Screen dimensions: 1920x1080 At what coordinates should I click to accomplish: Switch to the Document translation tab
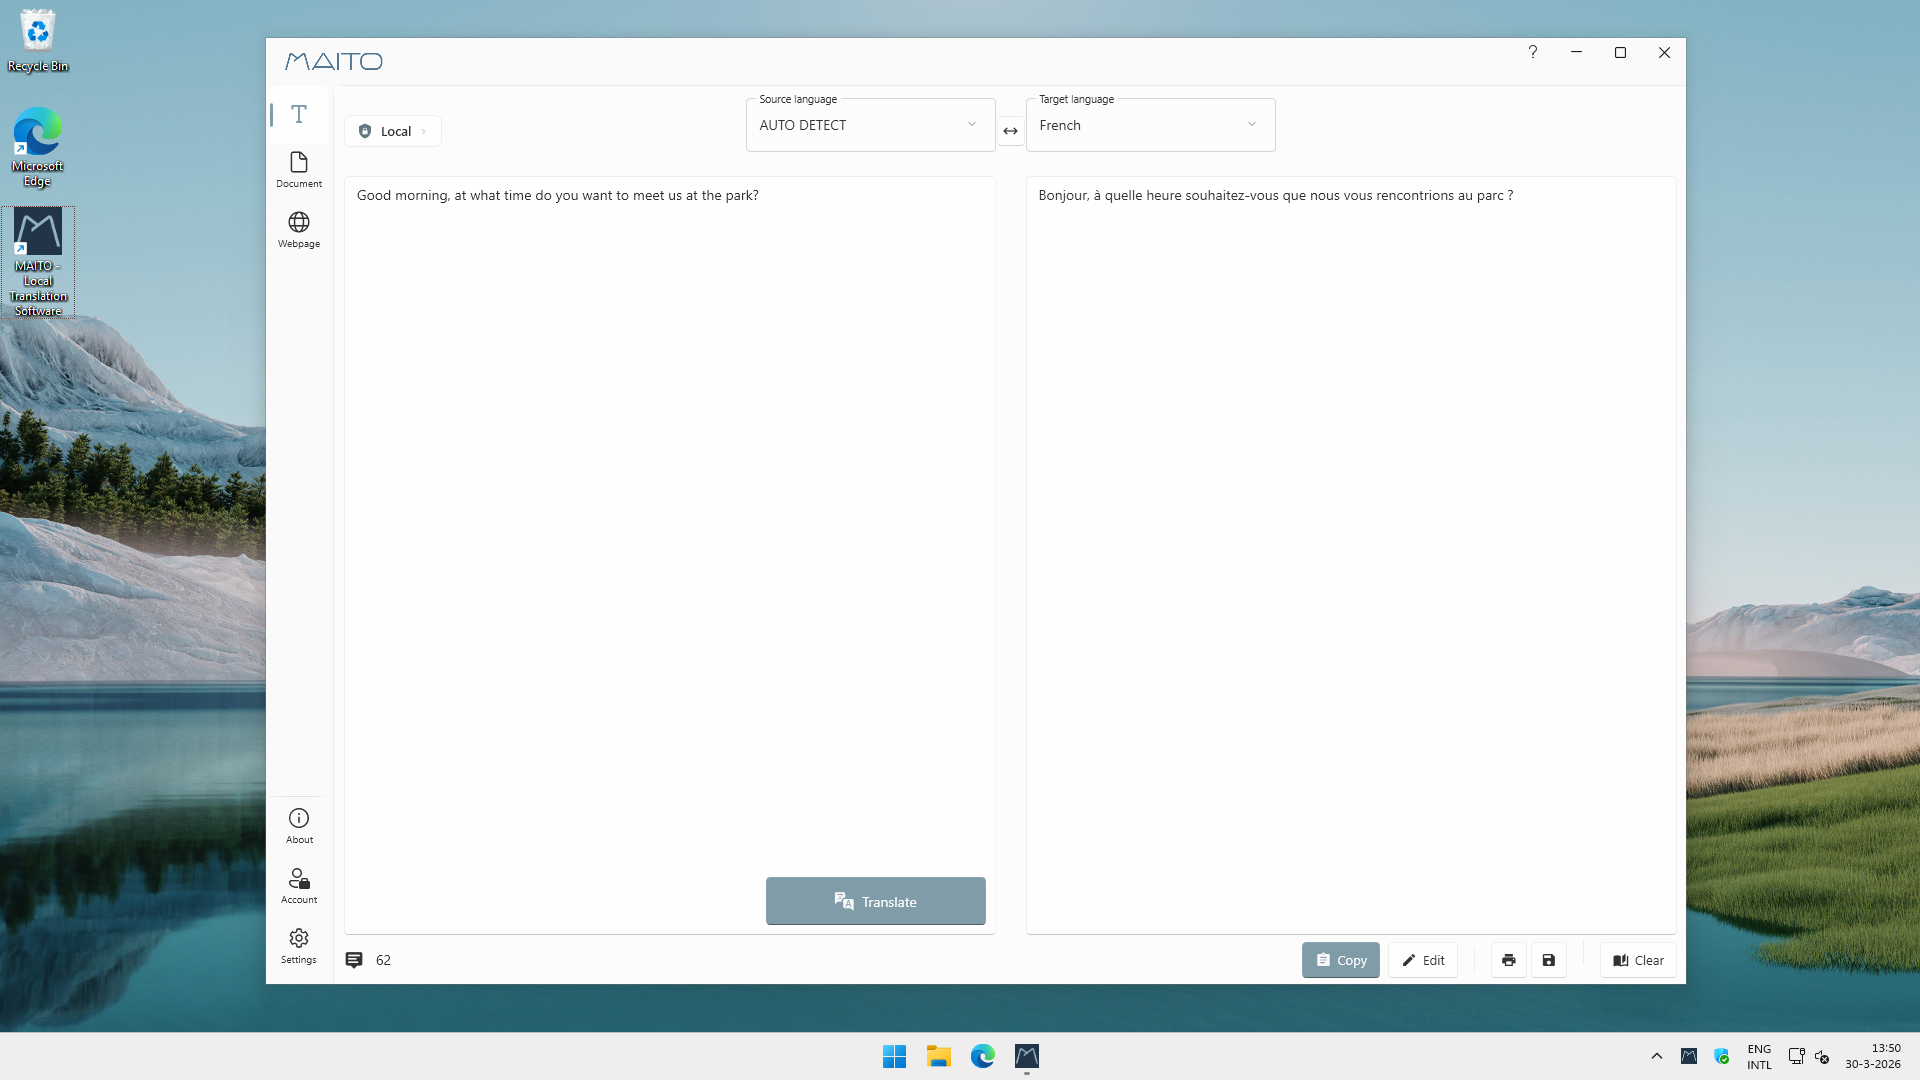[x=299, y=170]
